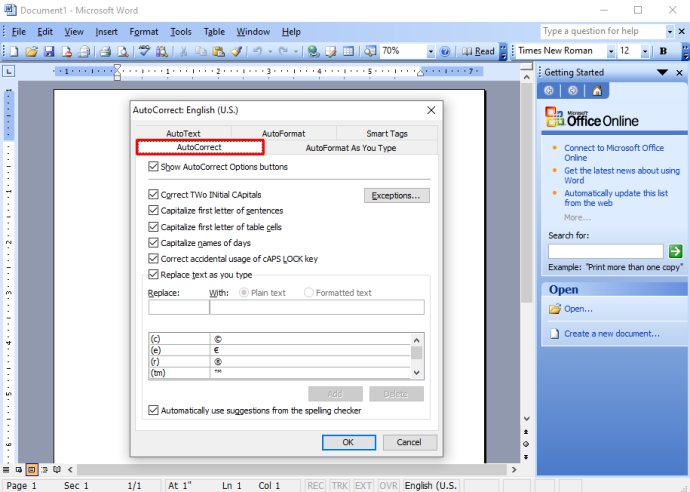
Task: Click the Open folder toolbar icon
Action: point(31,51)
